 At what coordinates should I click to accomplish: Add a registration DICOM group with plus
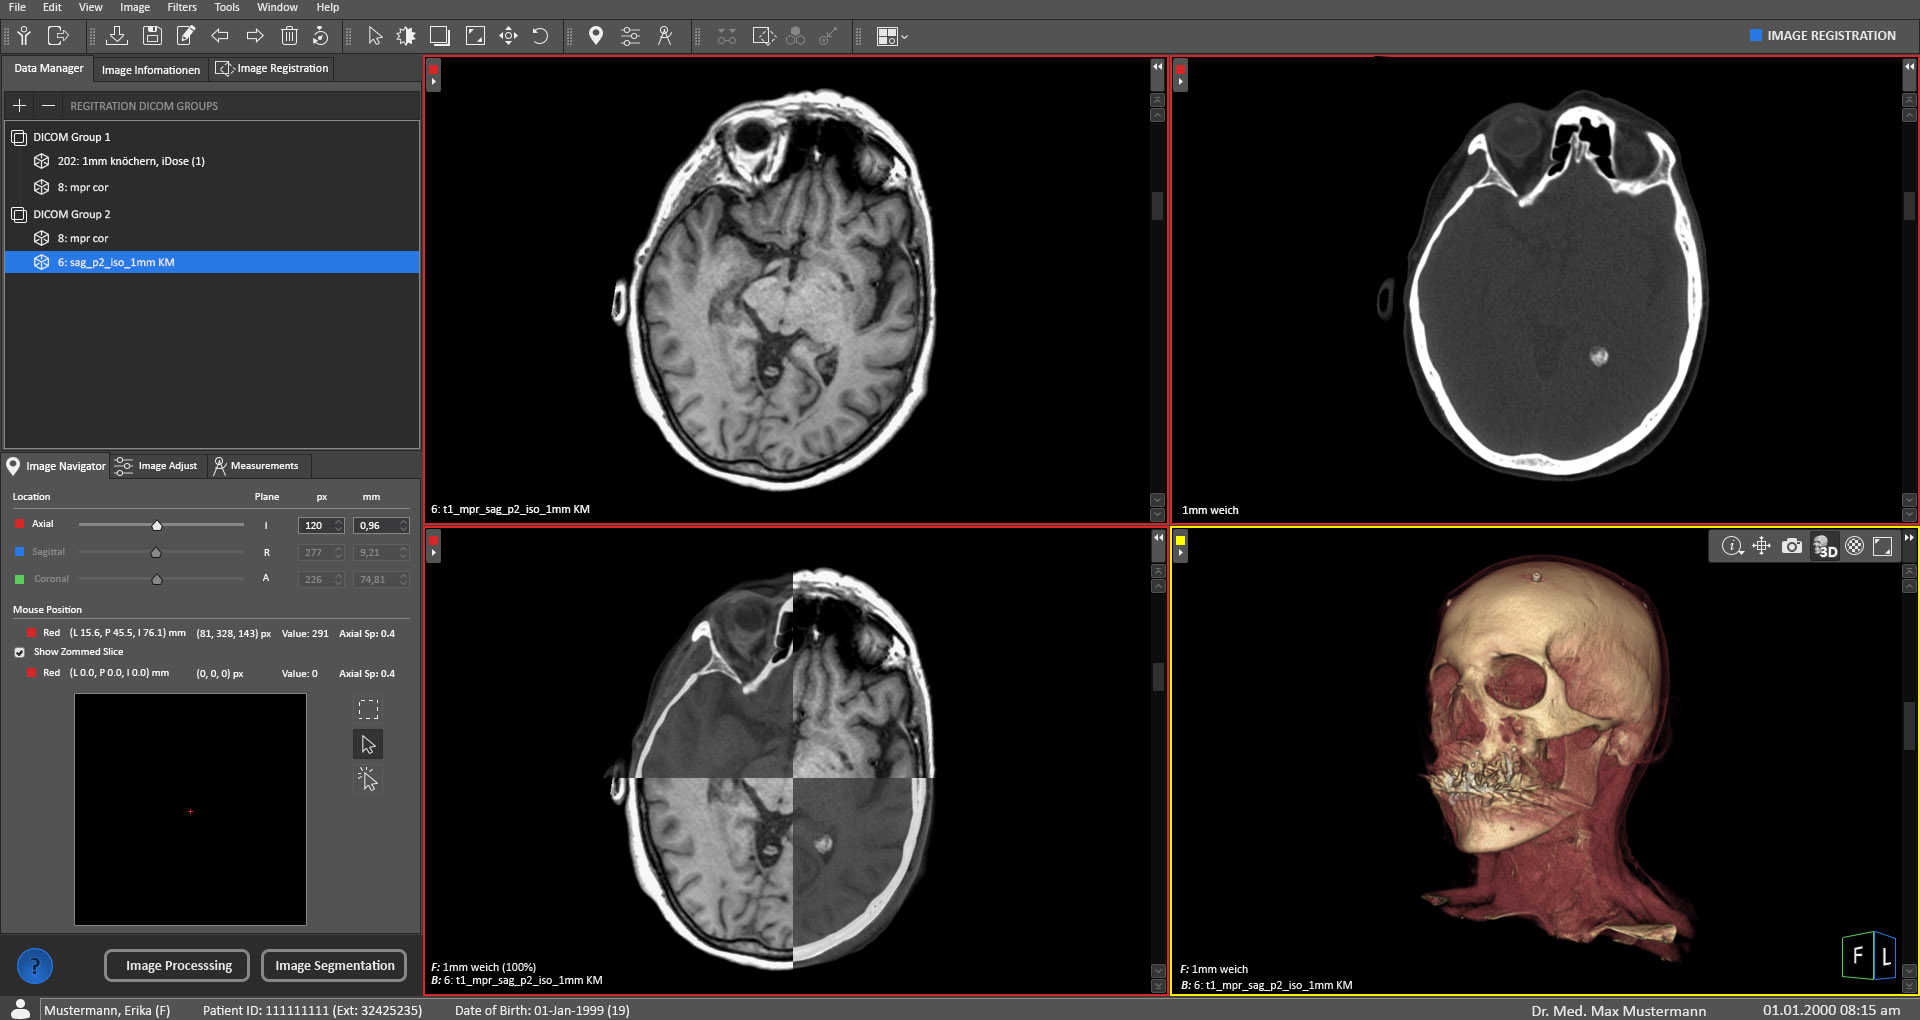click(19, 105)
